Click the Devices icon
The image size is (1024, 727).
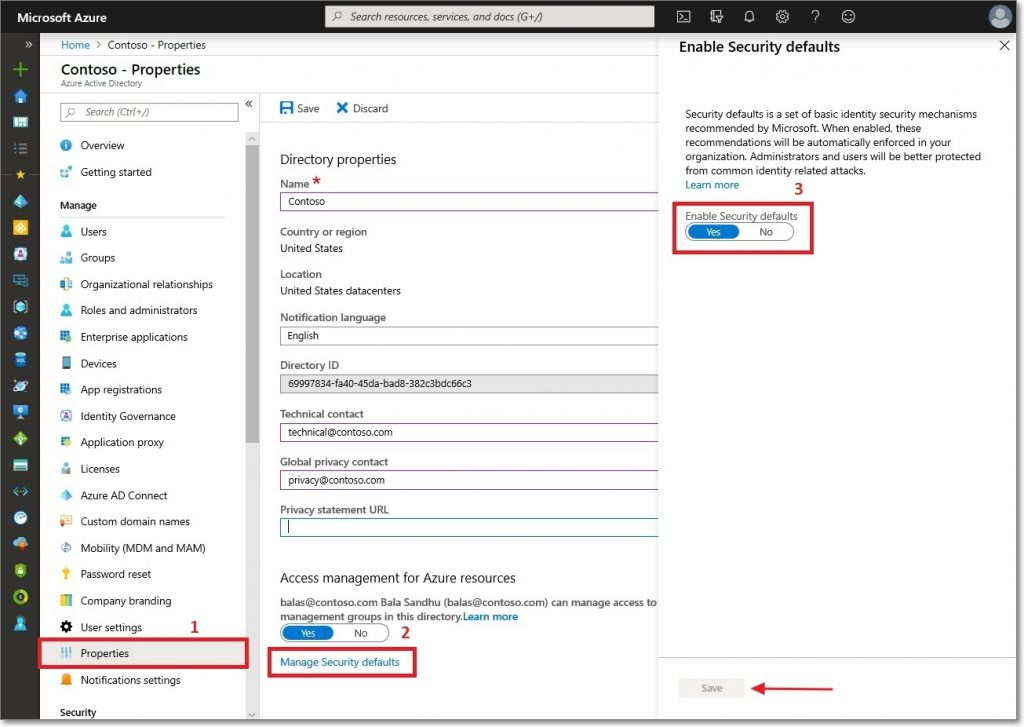point(66,363)
